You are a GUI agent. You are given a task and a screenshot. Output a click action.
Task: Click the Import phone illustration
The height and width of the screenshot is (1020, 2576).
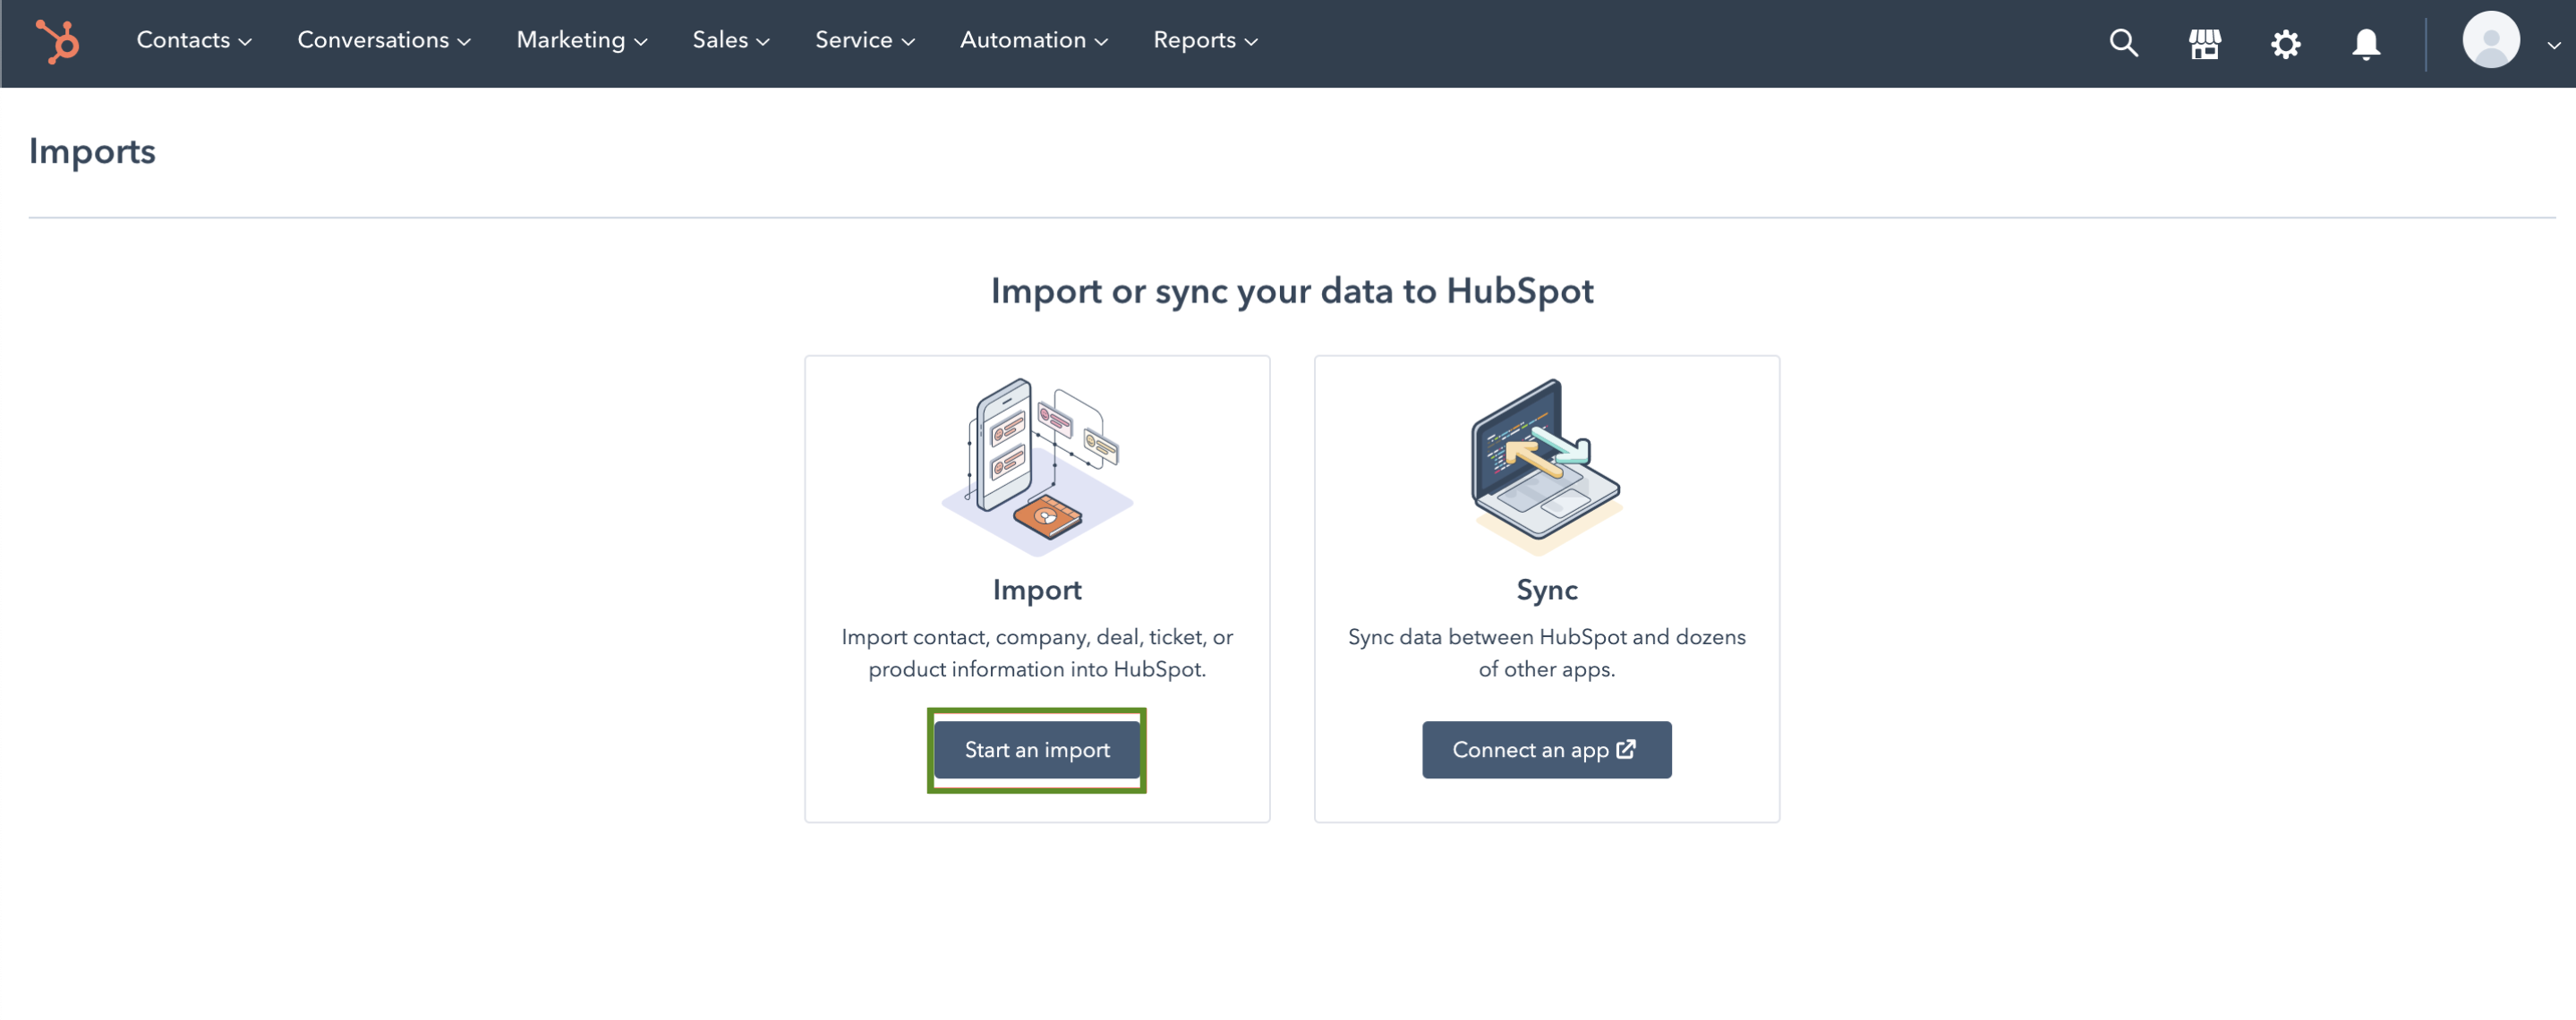point(1036,466)
